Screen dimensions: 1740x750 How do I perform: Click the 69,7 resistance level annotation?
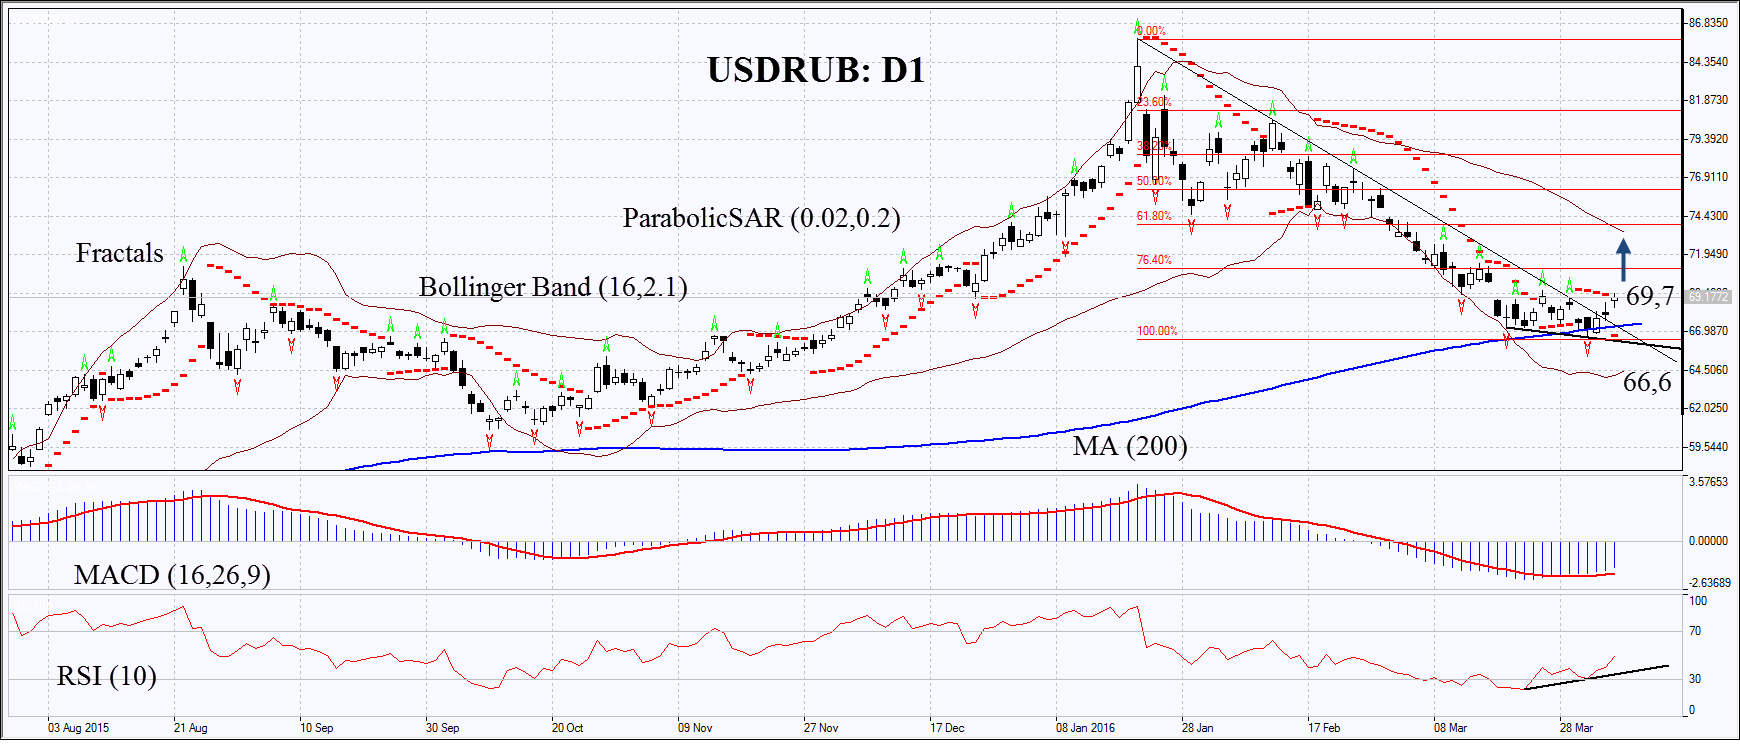pos(1649,296)
